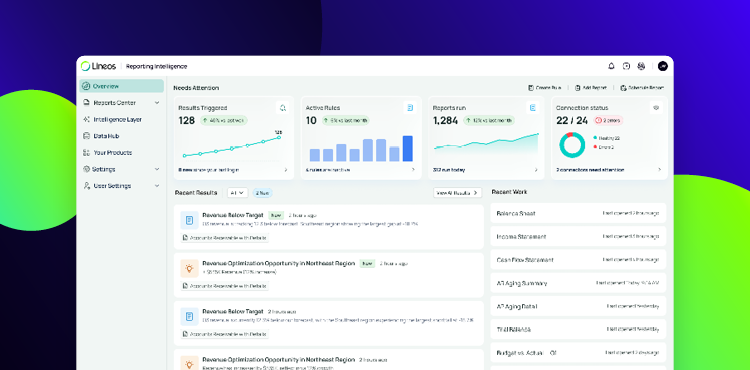Click the '46% vs last week' badge

point(223,120)
